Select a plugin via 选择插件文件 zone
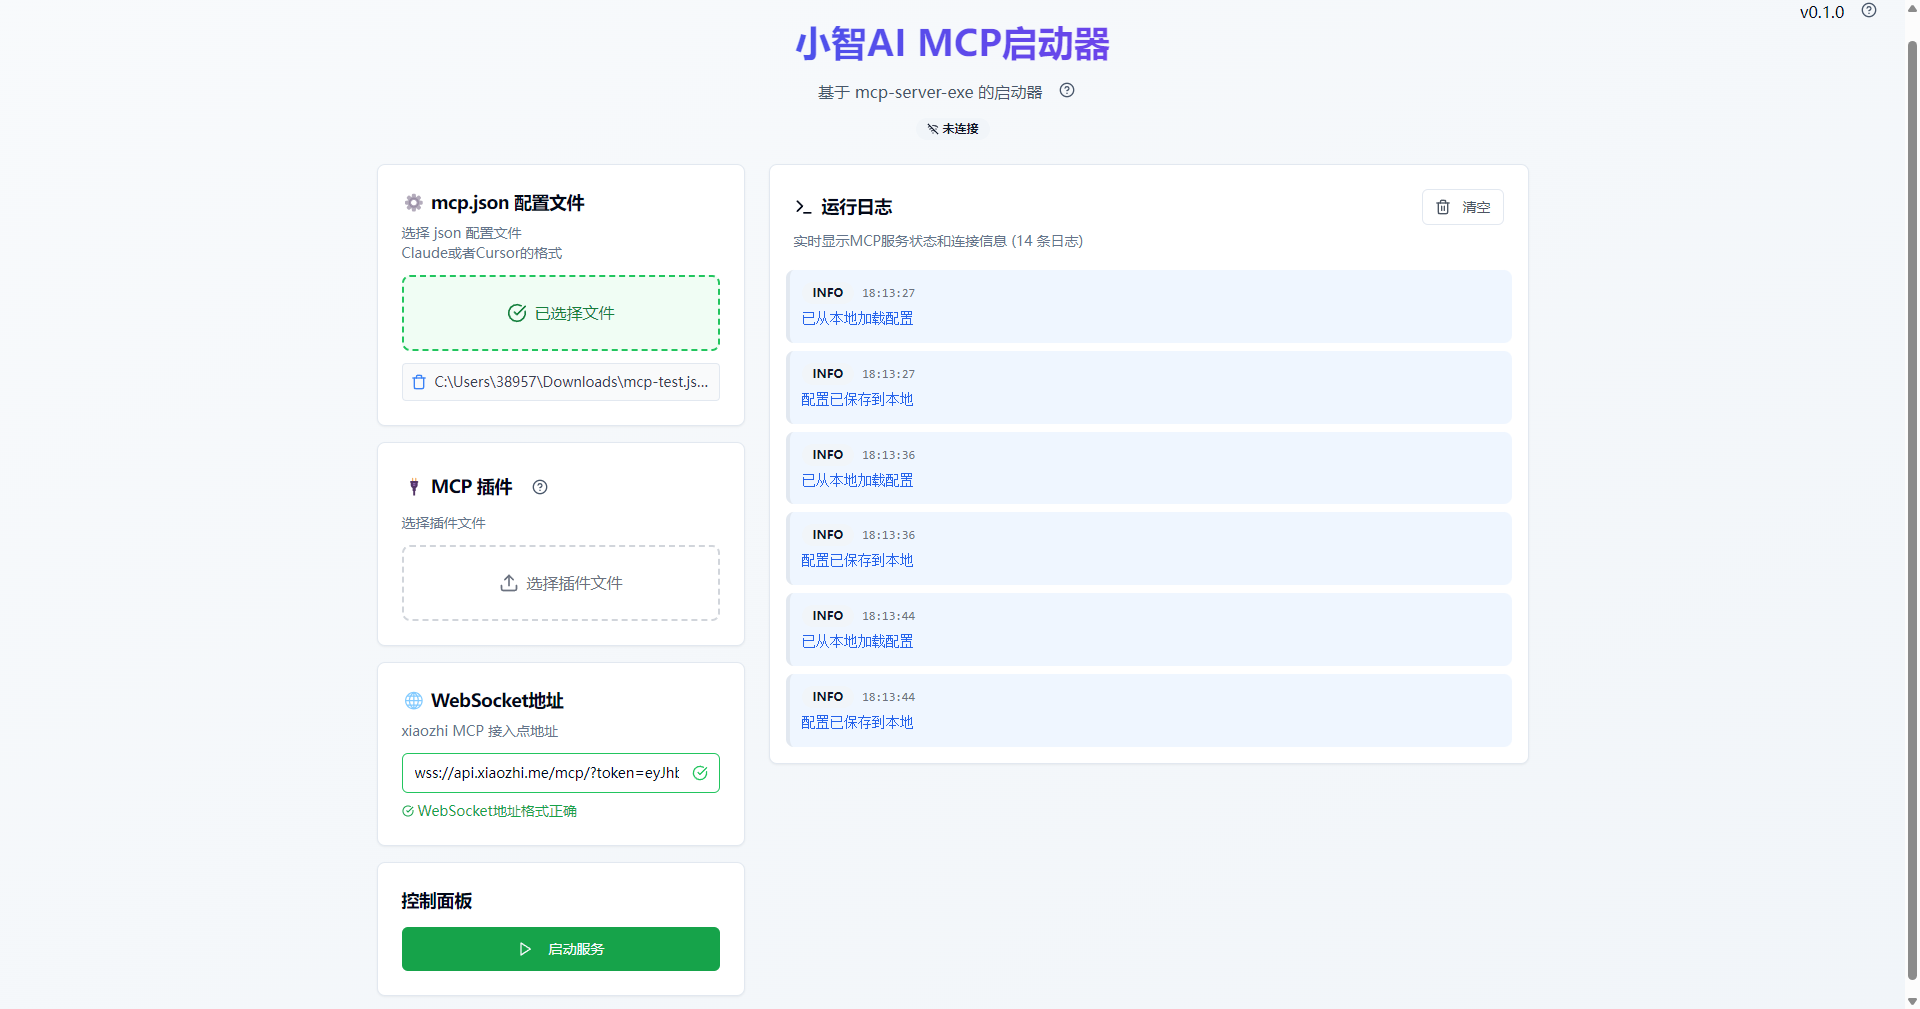 point(560,583)
